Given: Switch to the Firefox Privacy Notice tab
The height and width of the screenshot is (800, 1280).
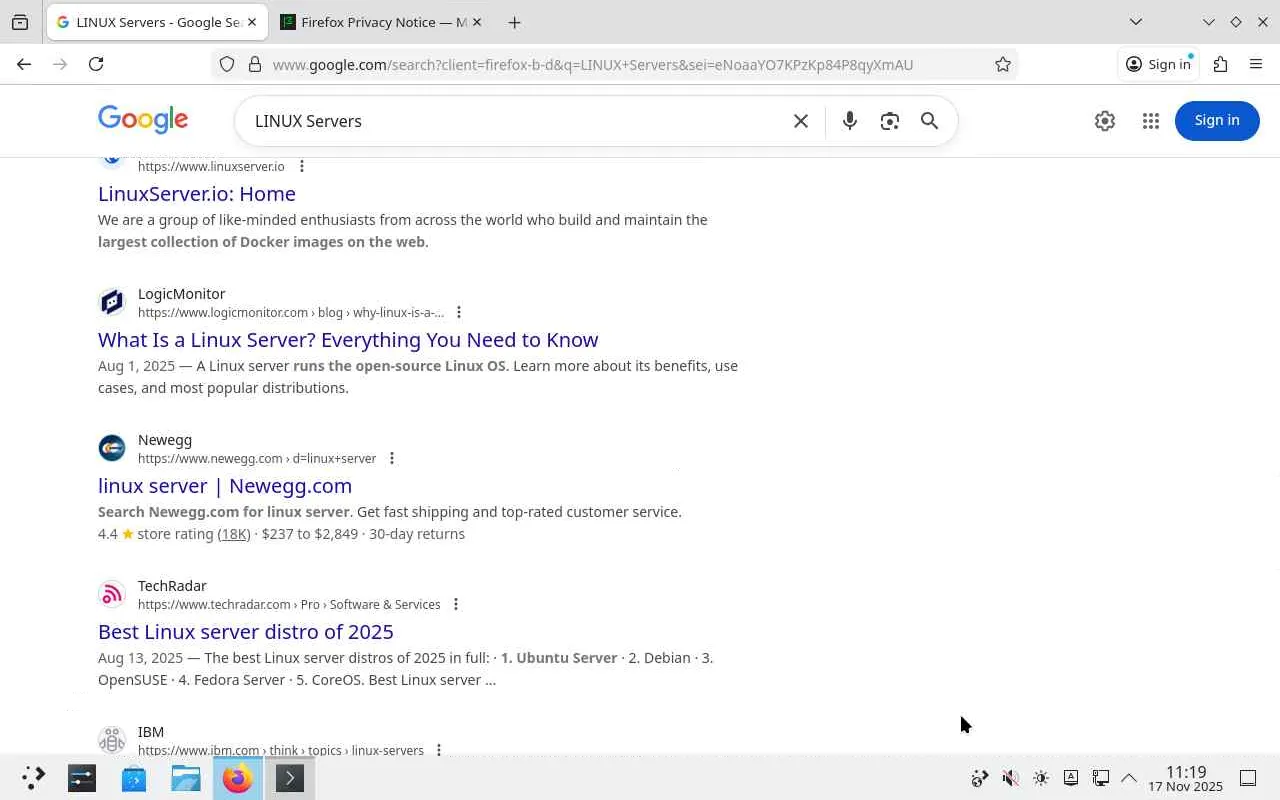Looking at the screenshot, I should point(381,22).
